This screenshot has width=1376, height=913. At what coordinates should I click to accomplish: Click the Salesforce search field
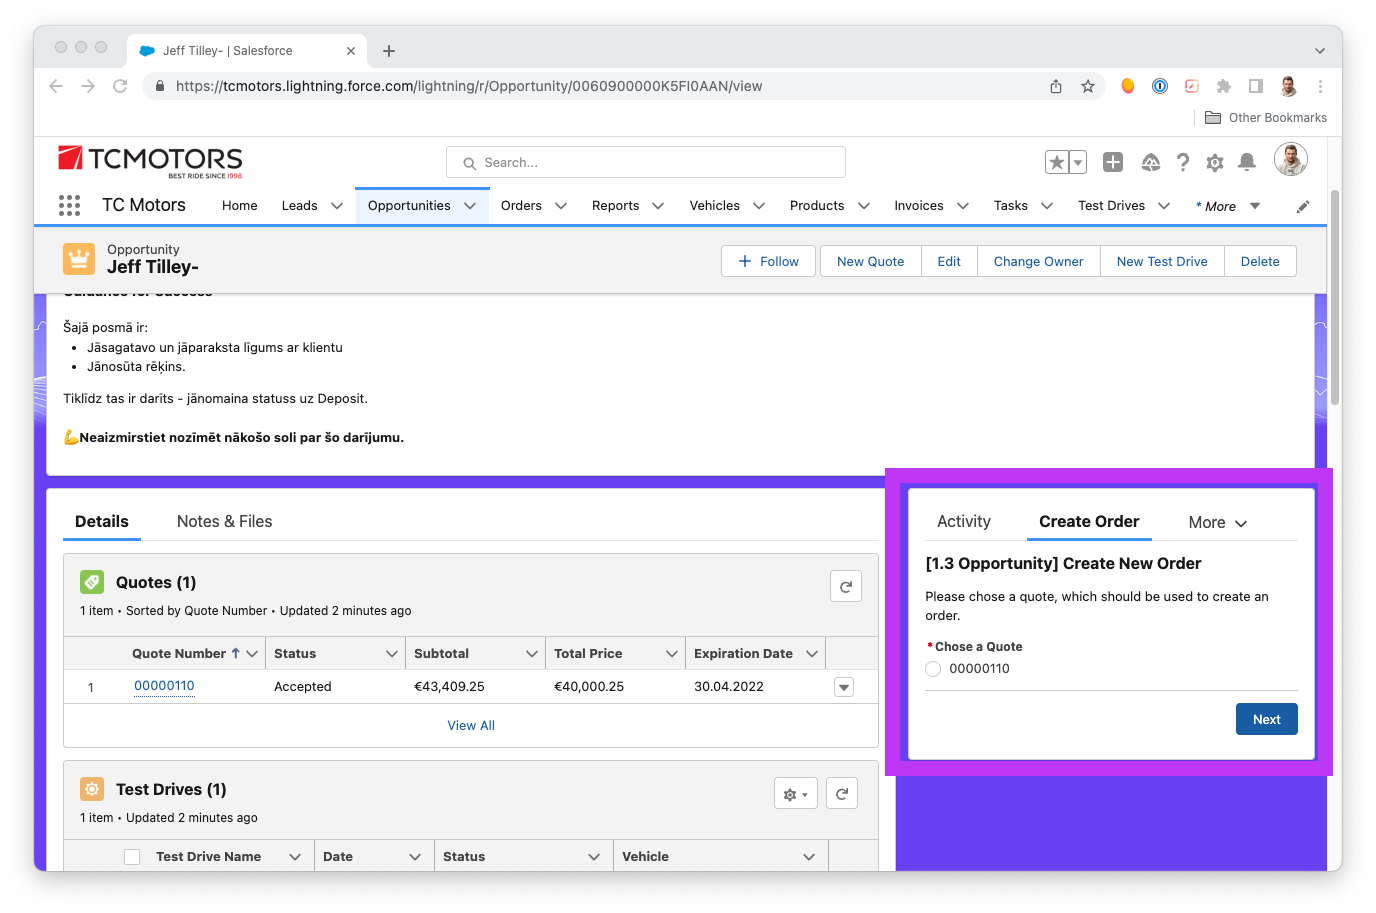(646, 162)
